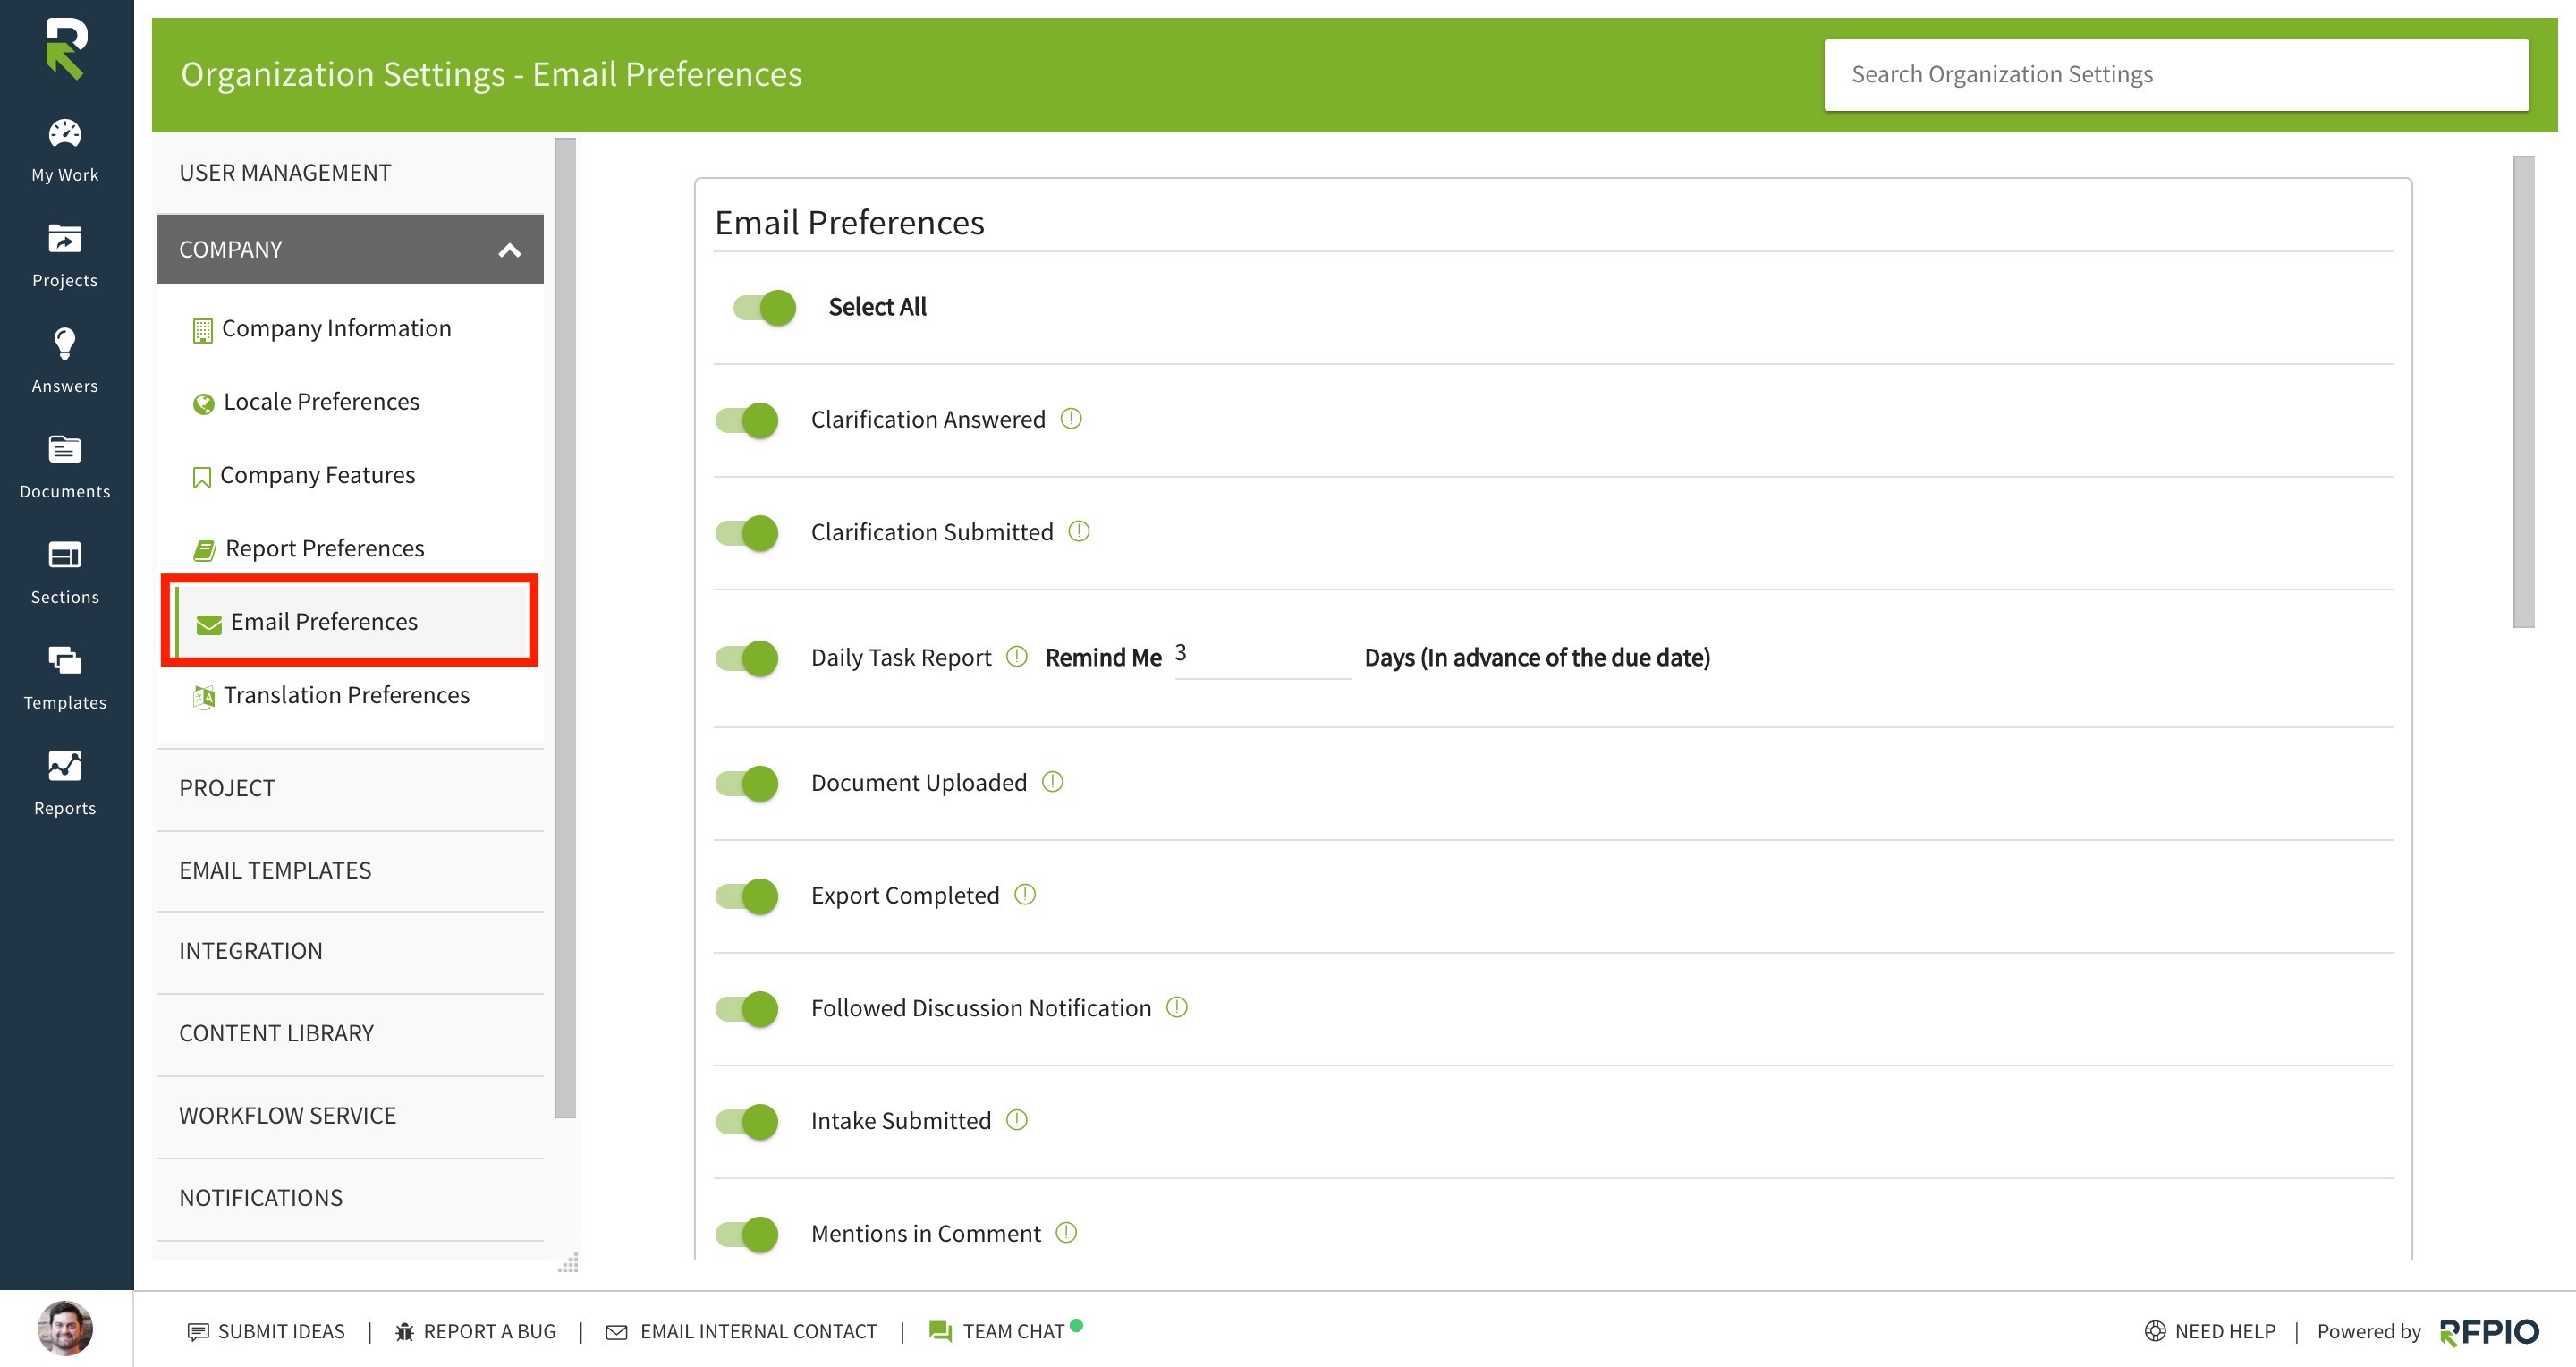Viewport: 2576px width, 1367px height.
Task: Click the Locale Preferences globe icon
Action: coord(204,403)
